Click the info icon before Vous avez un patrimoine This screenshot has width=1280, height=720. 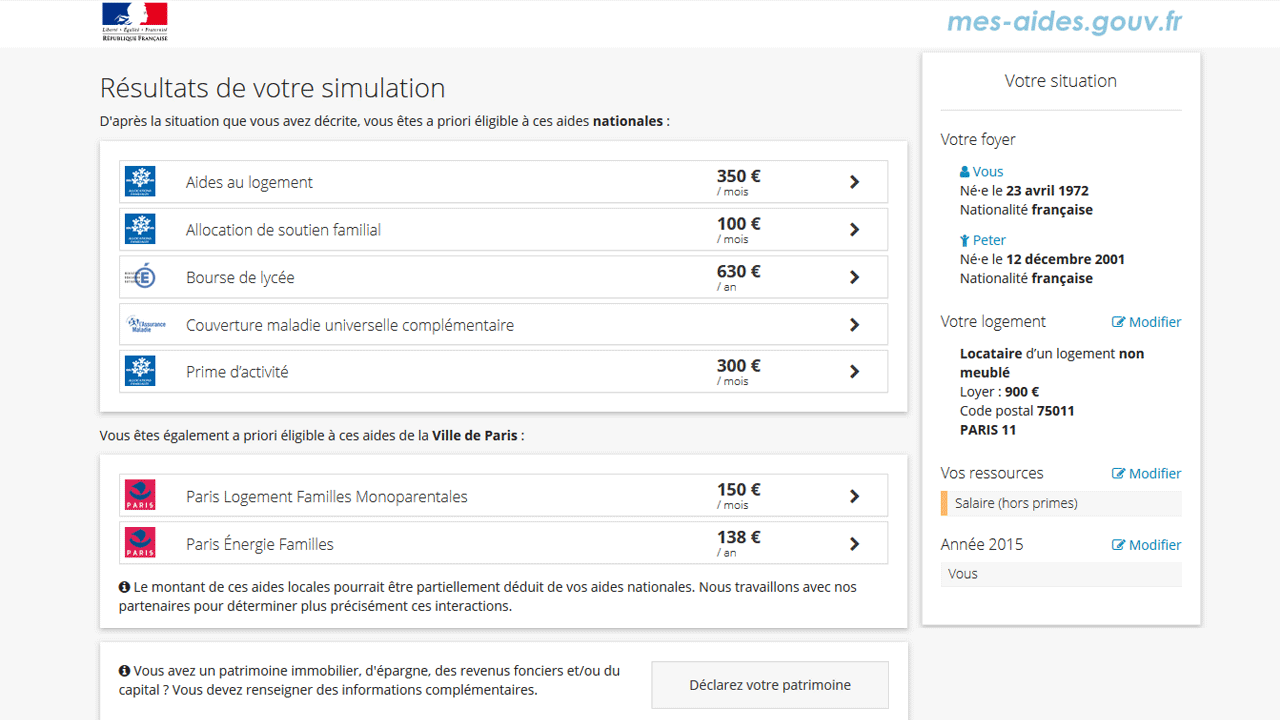125,671
